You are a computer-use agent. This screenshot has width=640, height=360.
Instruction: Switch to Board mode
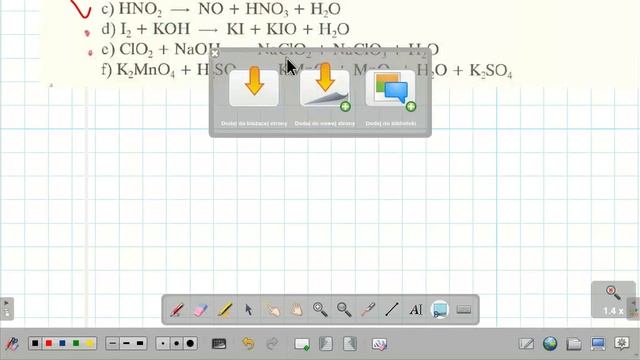point(526,344)
